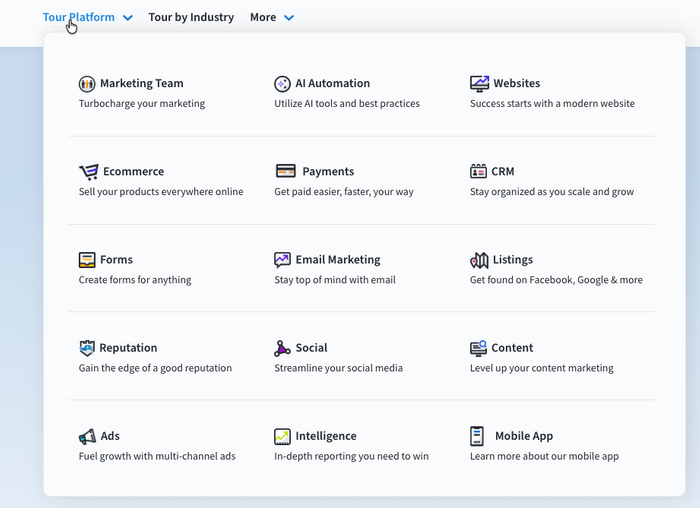Go to the Intelligence link
This screenshot has width=700, height=508.
point(326,436)
